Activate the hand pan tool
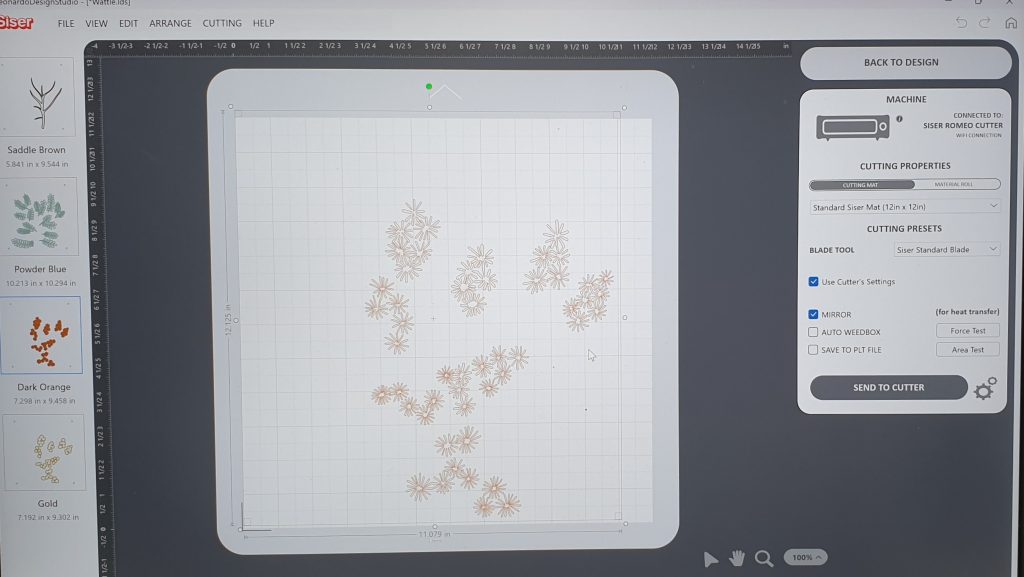The width and height of the screenshot is (1024, 577). pyautogui.click(x=738, y=558)
